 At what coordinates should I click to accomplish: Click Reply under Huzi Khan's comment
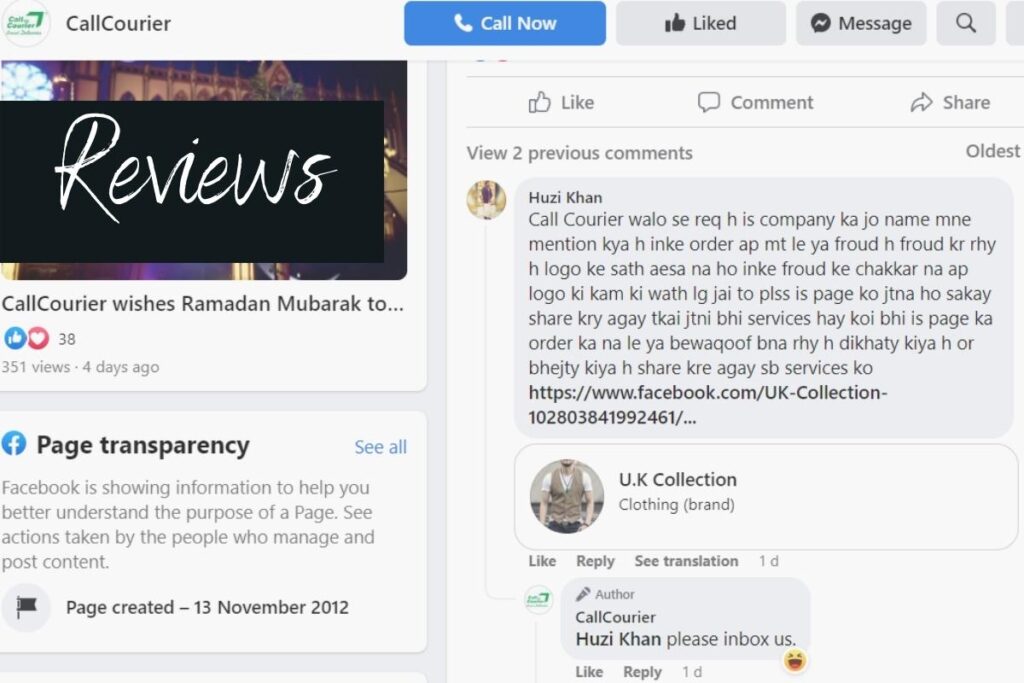point(595,561)
